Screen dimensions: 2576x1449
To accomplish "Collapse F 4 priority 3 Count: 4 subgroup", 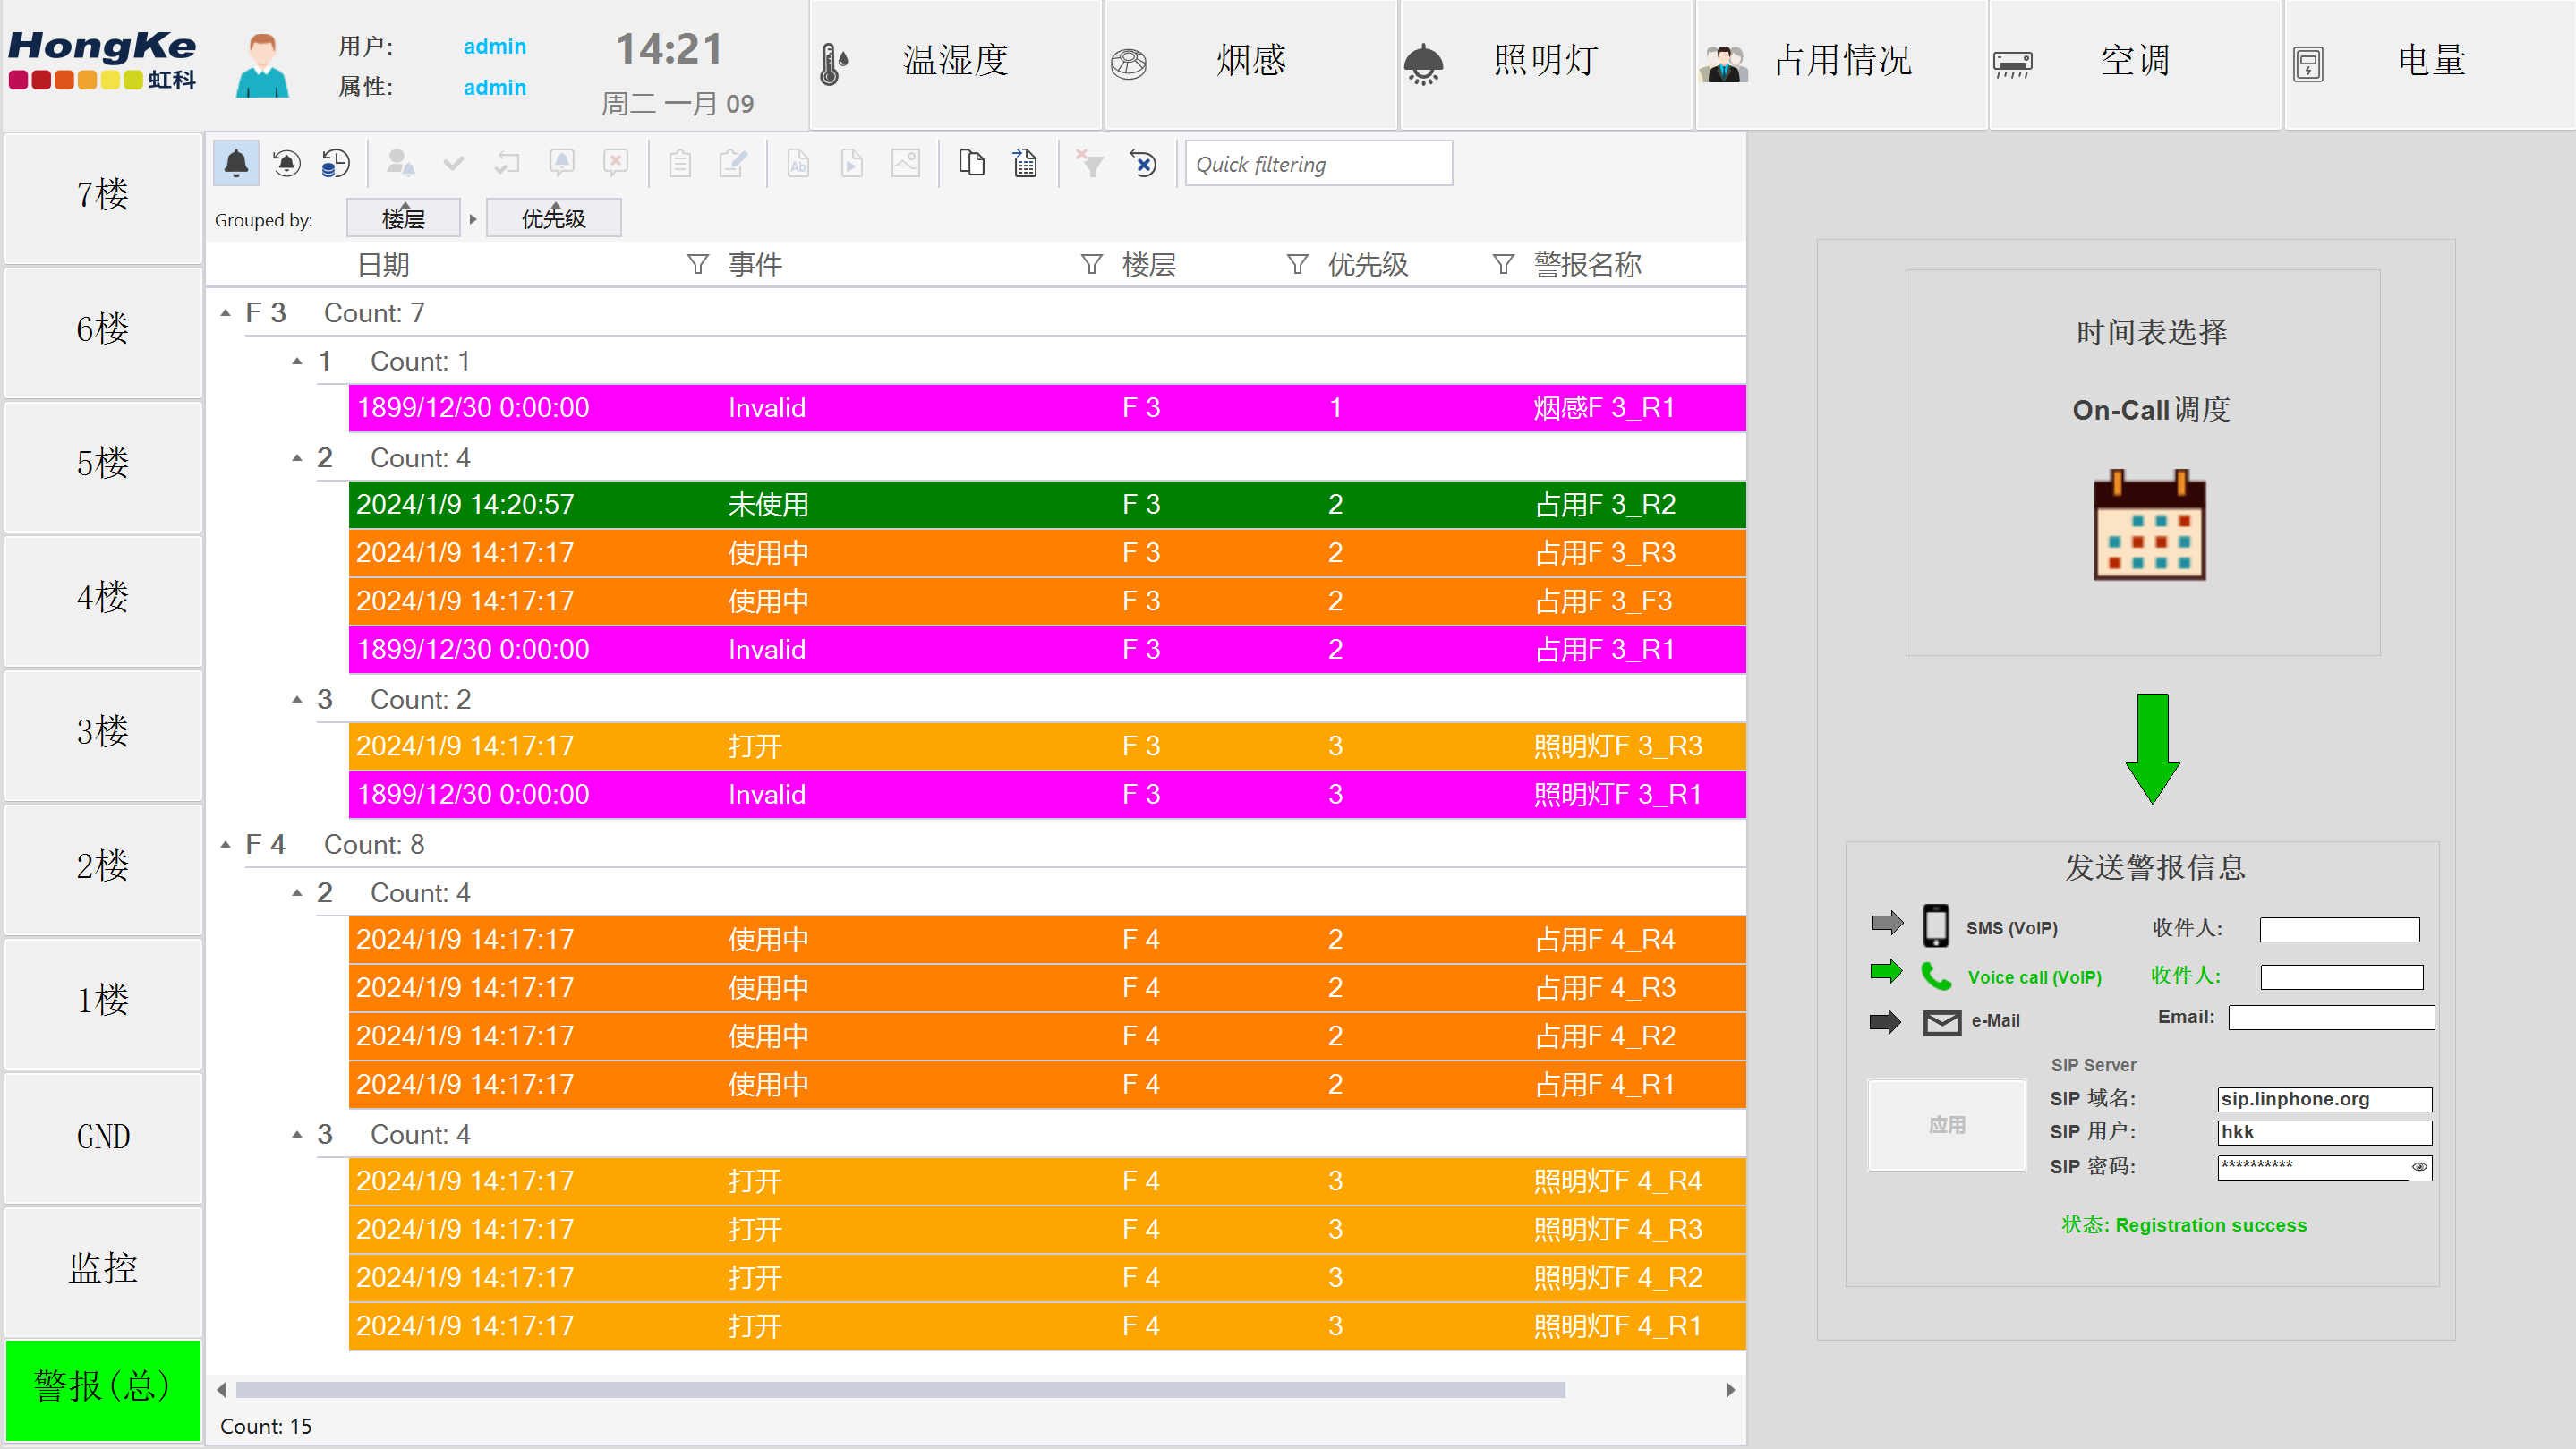I will (x=297, y=1134).
